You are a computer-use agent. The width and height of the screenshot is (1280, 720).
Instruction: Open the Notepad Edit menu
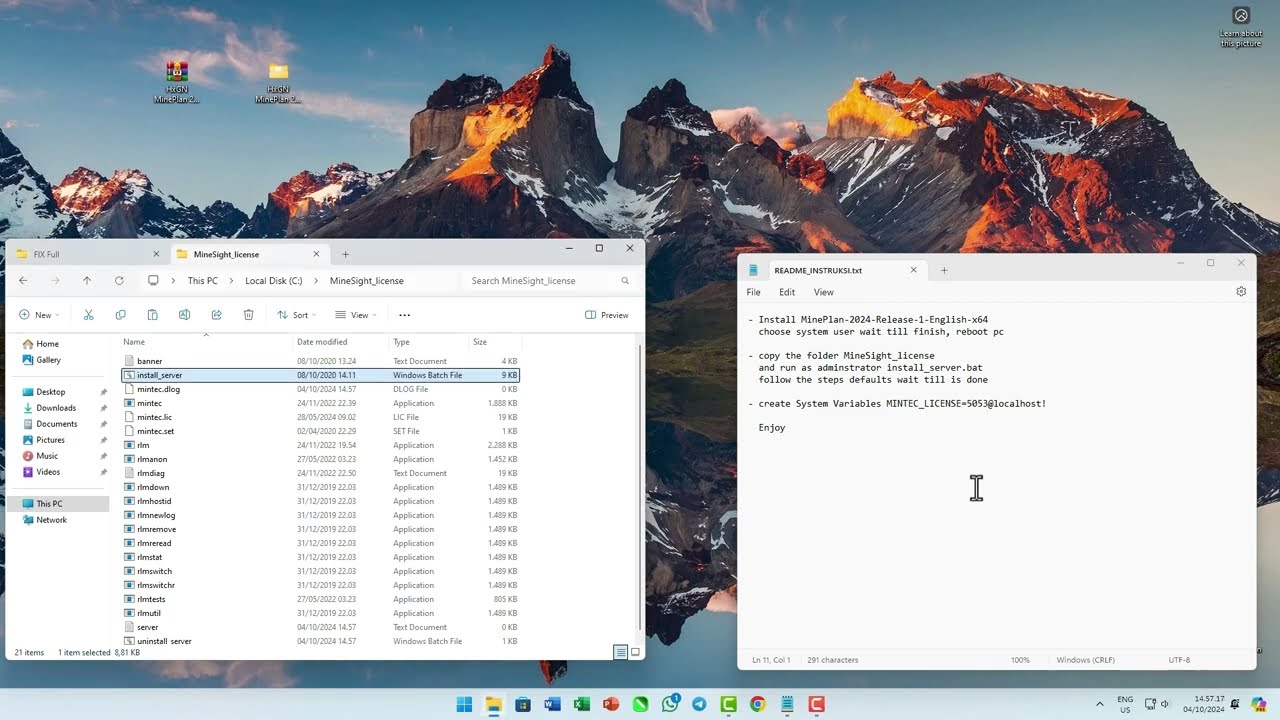click(x=787, y=292)
